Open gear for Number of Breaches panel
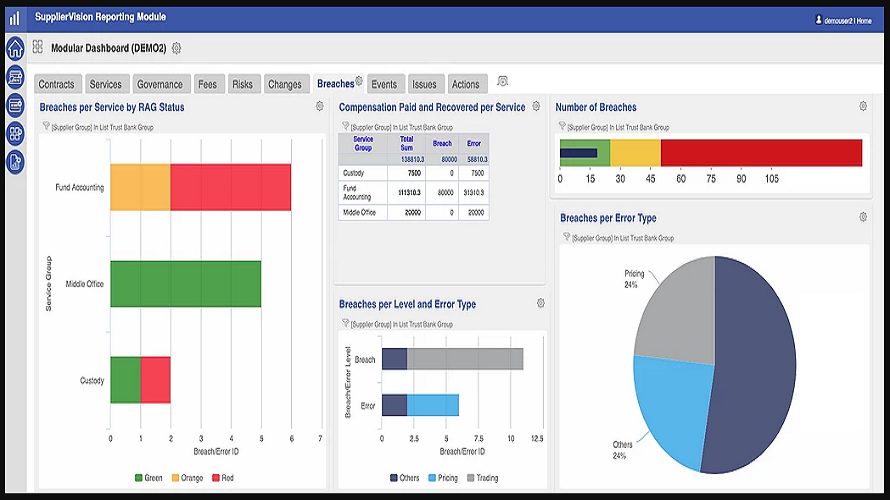Screen dimensions: 890x500 [863, 106]
